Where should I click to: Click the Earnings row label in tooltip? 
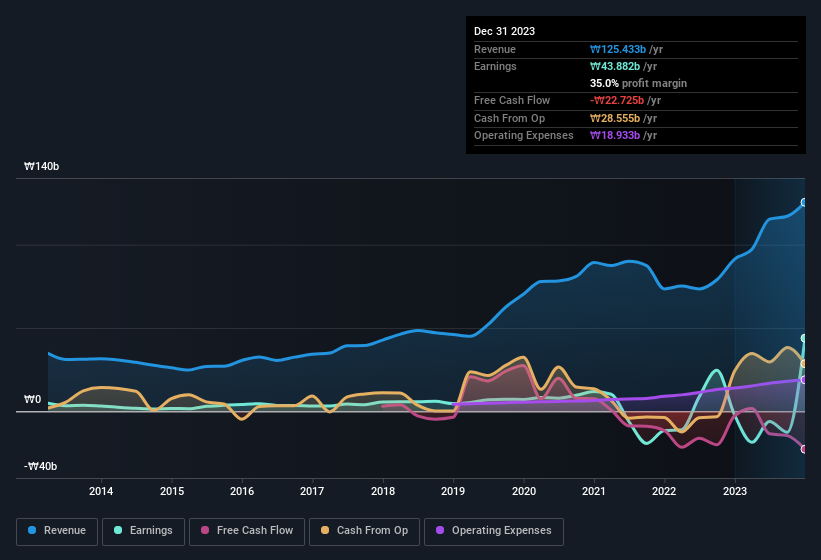point(495,66)
